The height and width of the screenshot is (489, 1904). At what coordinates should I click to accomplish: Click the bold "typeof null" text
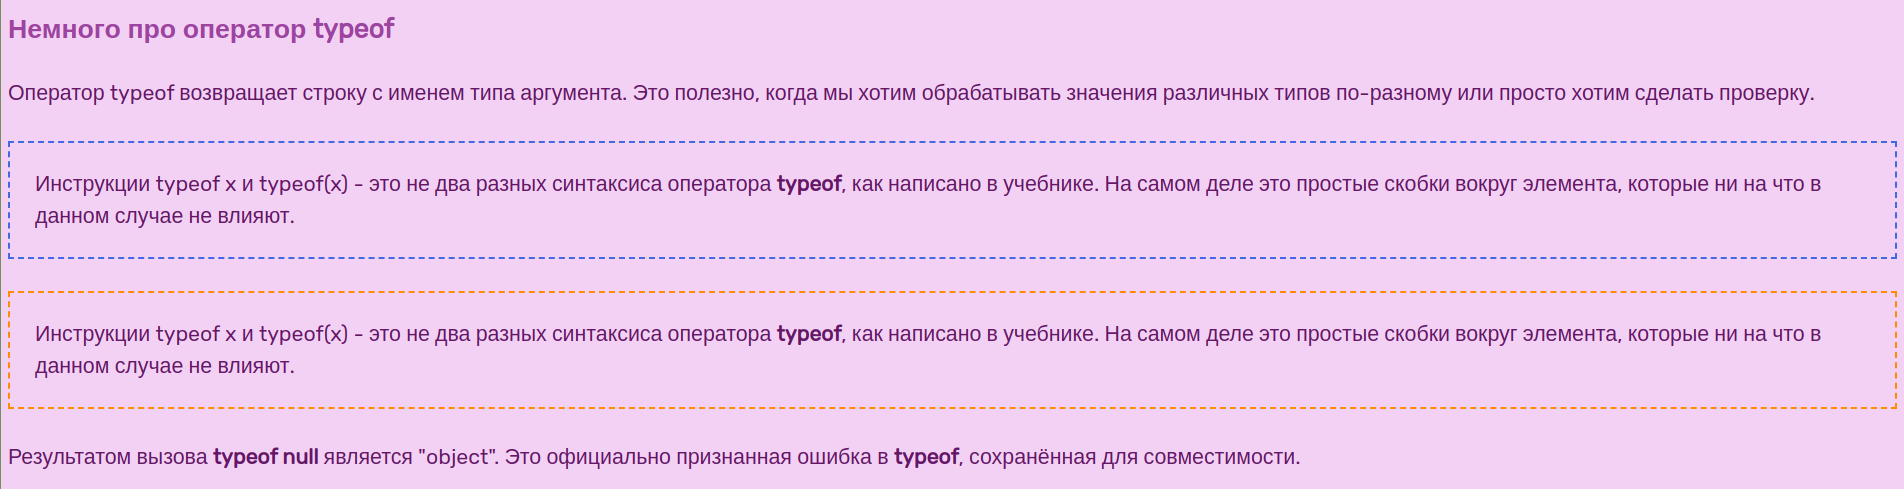pyautogui.click(x=266, y=457)
